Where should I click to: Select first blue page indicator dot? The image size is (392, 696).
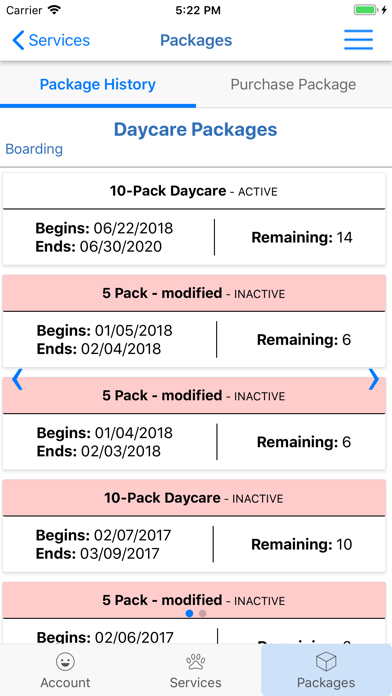click(x=190, y=613)
